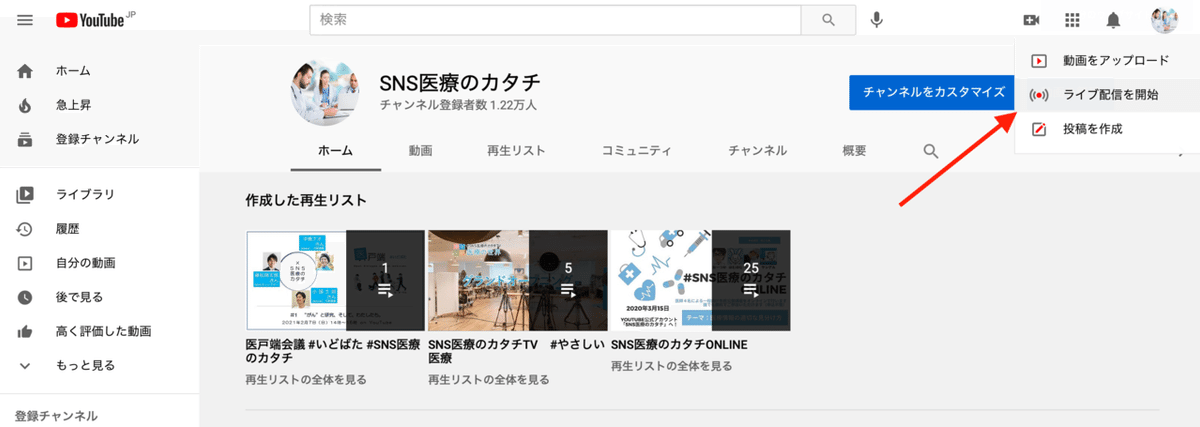Screen dimensions: 1200x427
Task: Switch to the 再生リスト tab
Action: pyautogui.click(x=516, y=151)
